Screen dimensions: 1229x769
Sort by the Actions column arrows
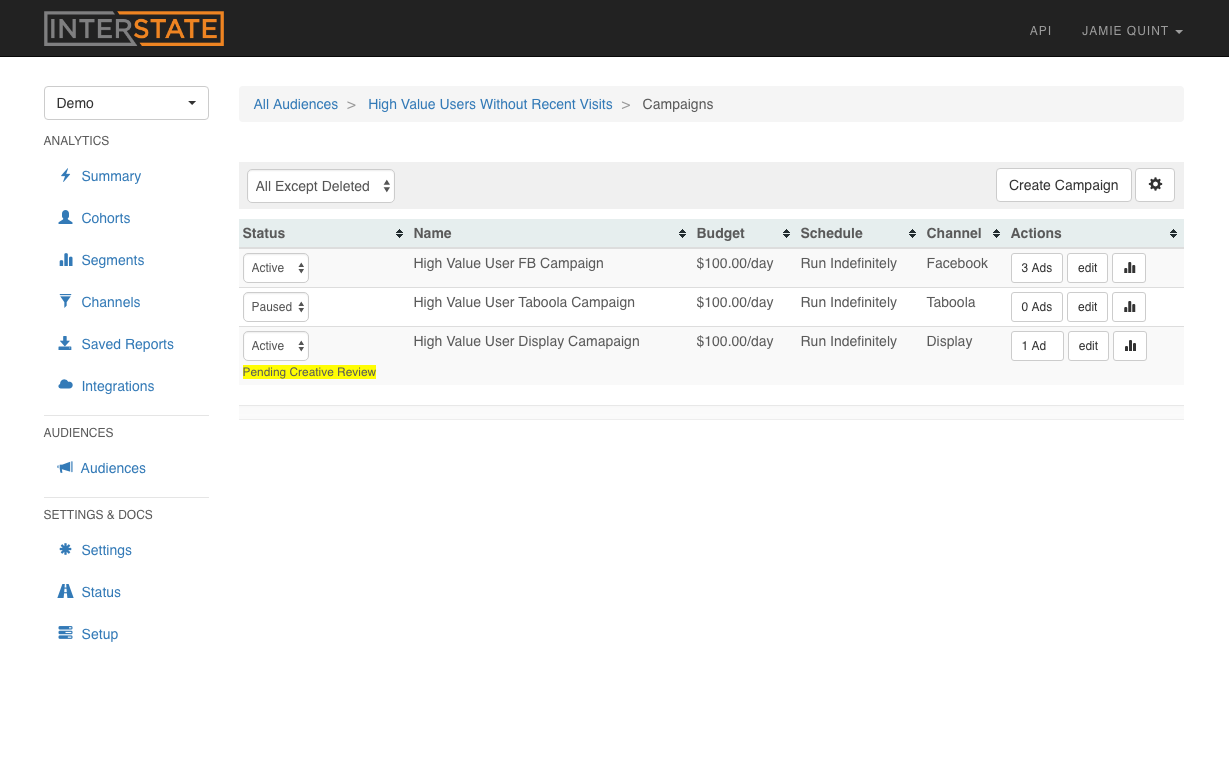(x=1174, y=233)
